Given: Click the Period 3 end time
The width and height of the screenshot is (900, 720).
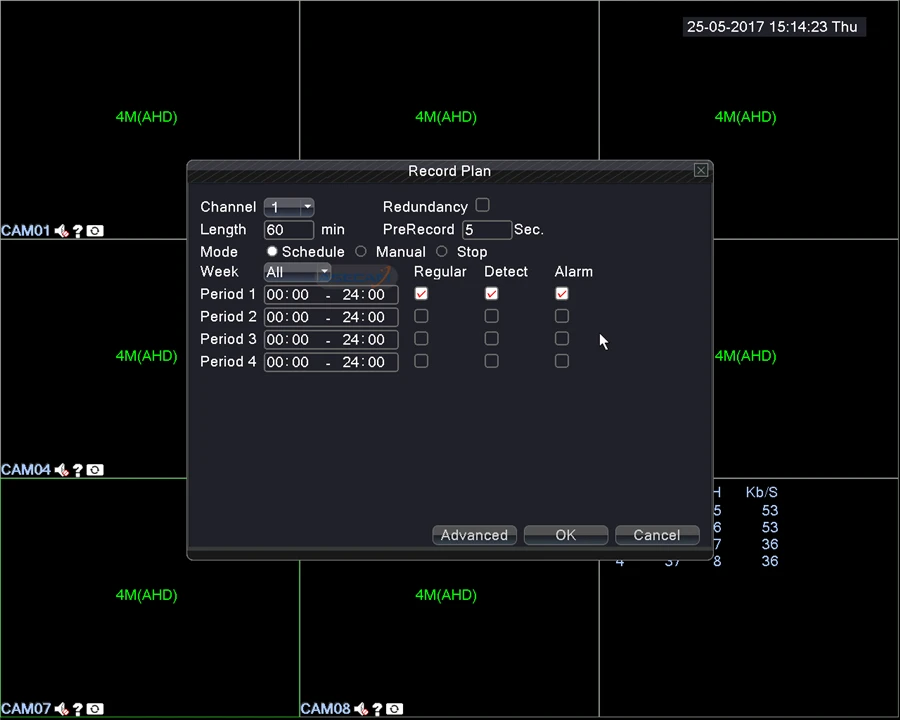Looking at the screenshot, I should tap(363, 339).
